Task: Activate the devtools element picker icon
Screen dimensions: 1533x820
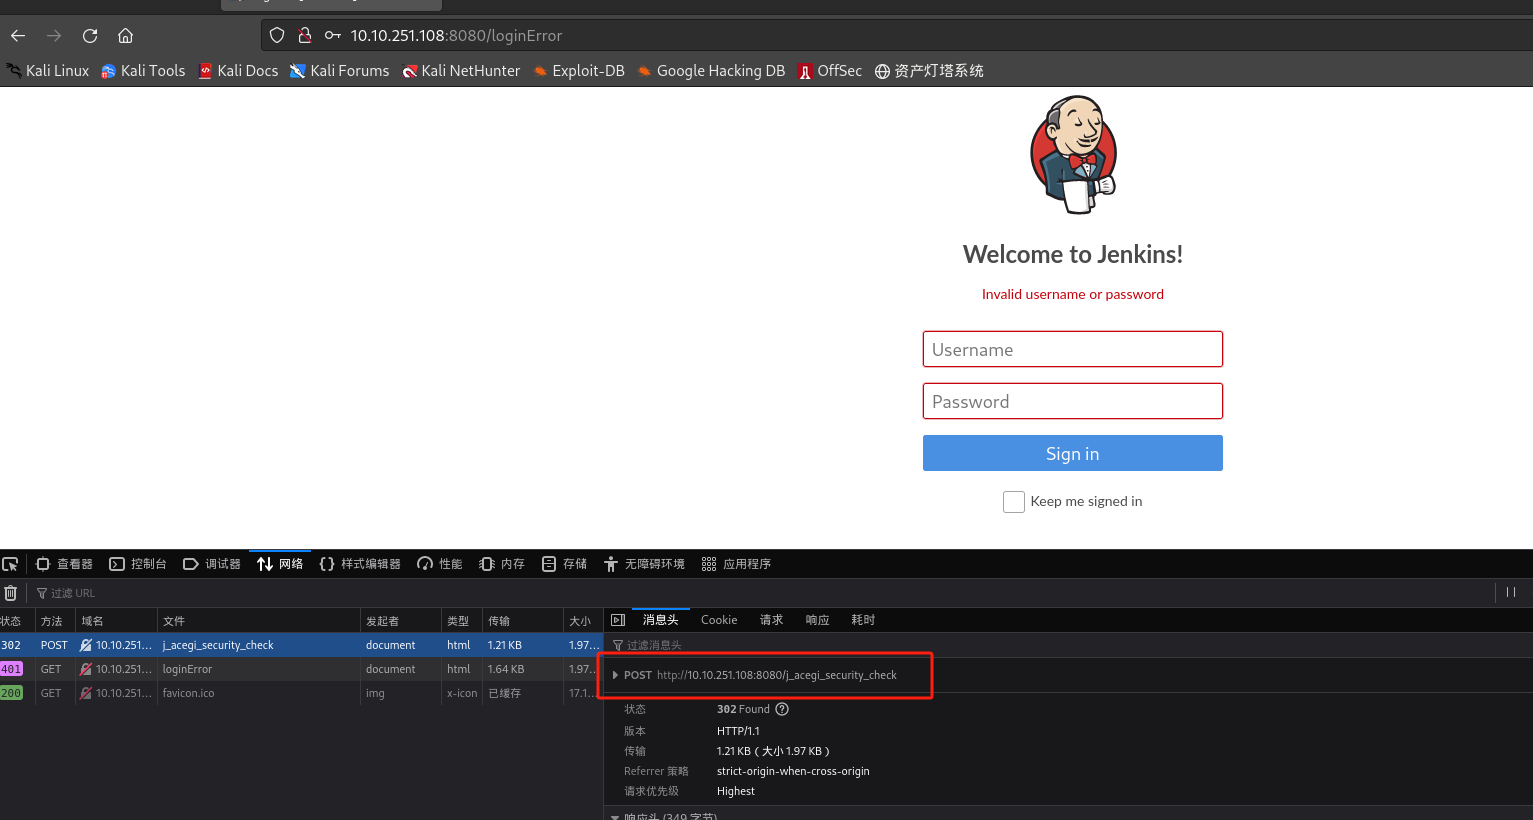Action: [10, 564]
